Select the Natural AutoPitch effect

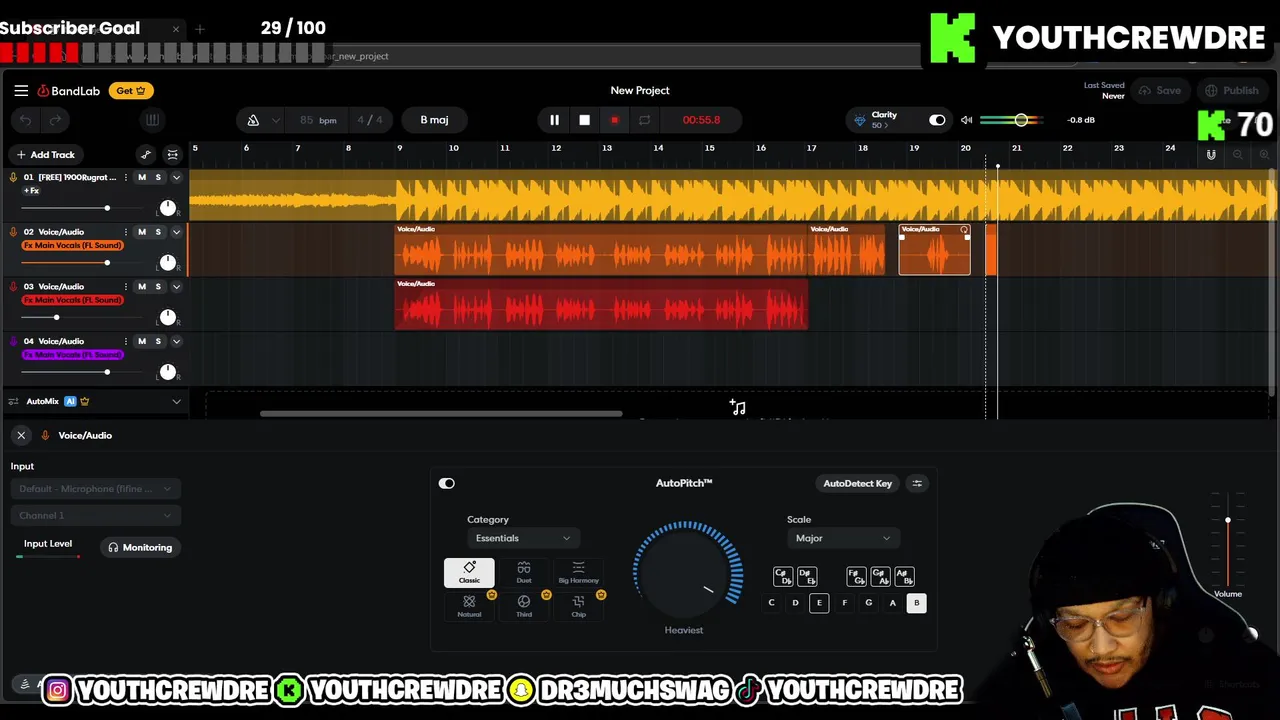click(x=469, y=606)
